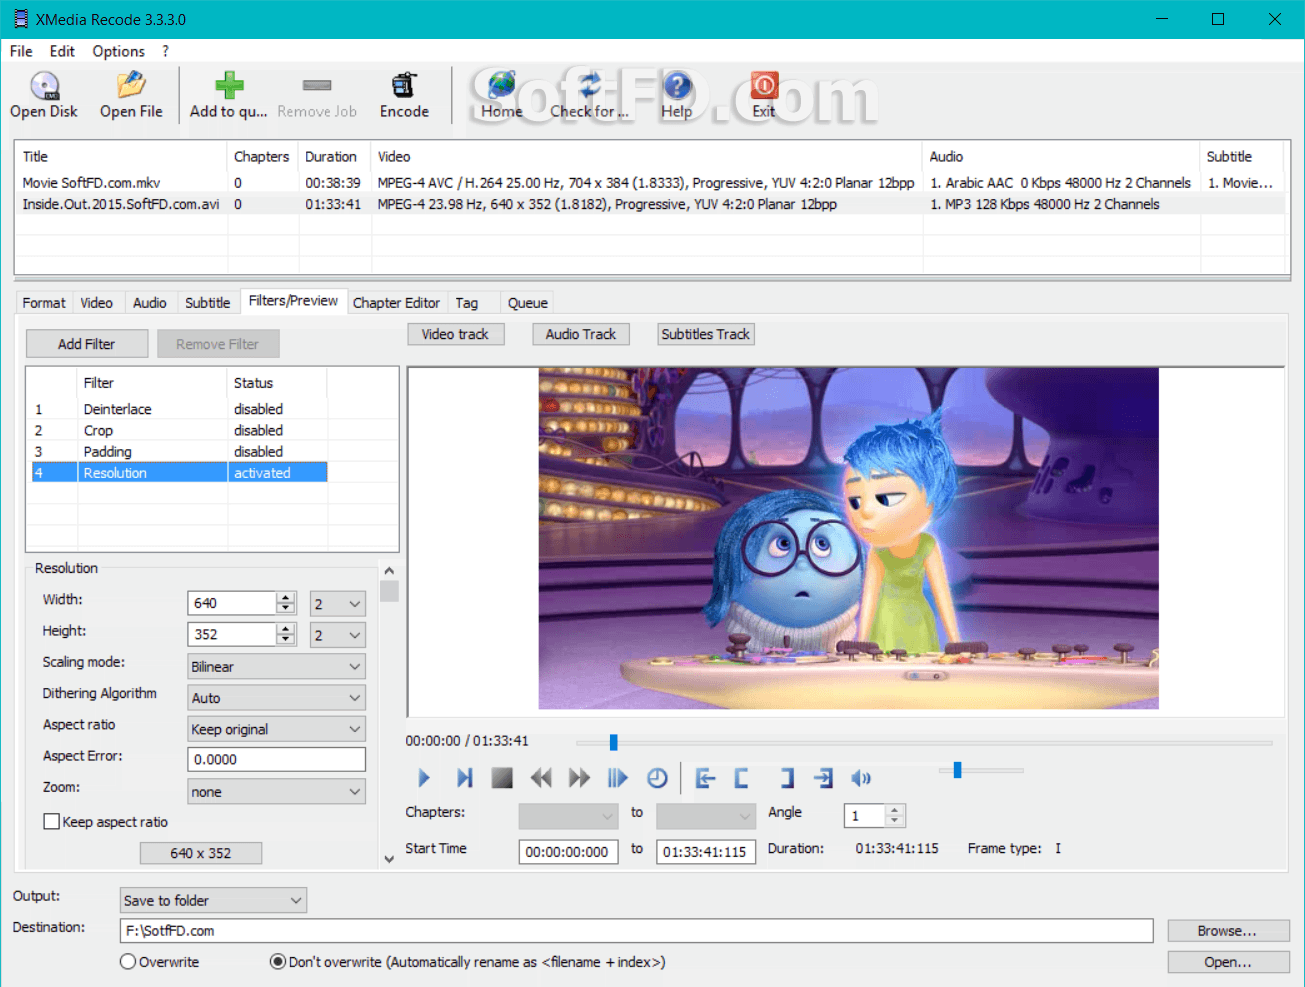Stop the preview playback
The width and height of the screenshot is (1305, 987).
(502, 778)
